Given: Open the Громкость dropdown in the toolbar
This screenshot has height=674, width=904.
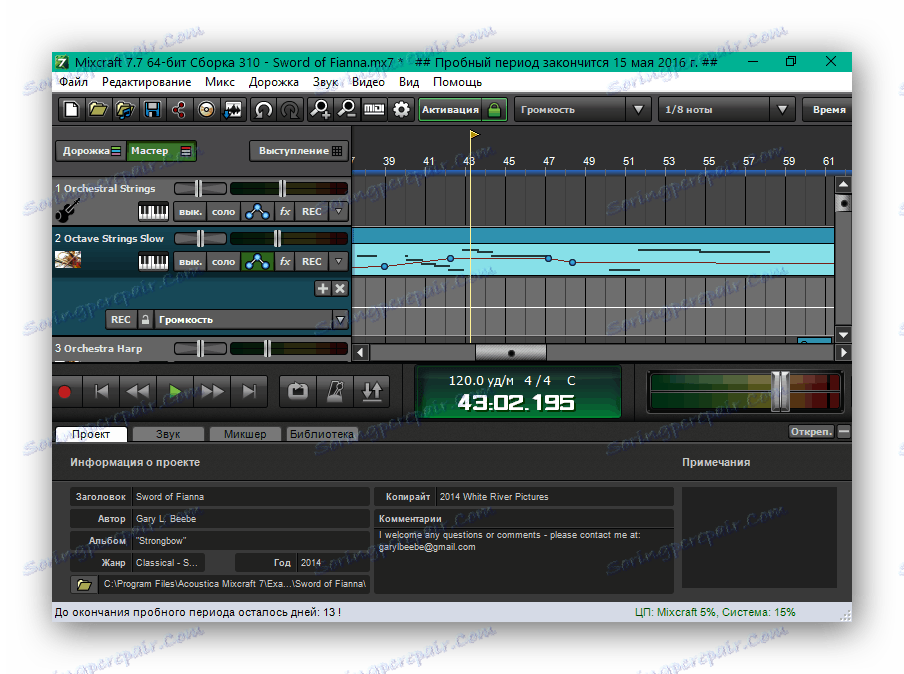Looking at the screenshot, I should [x=637, y=111].
